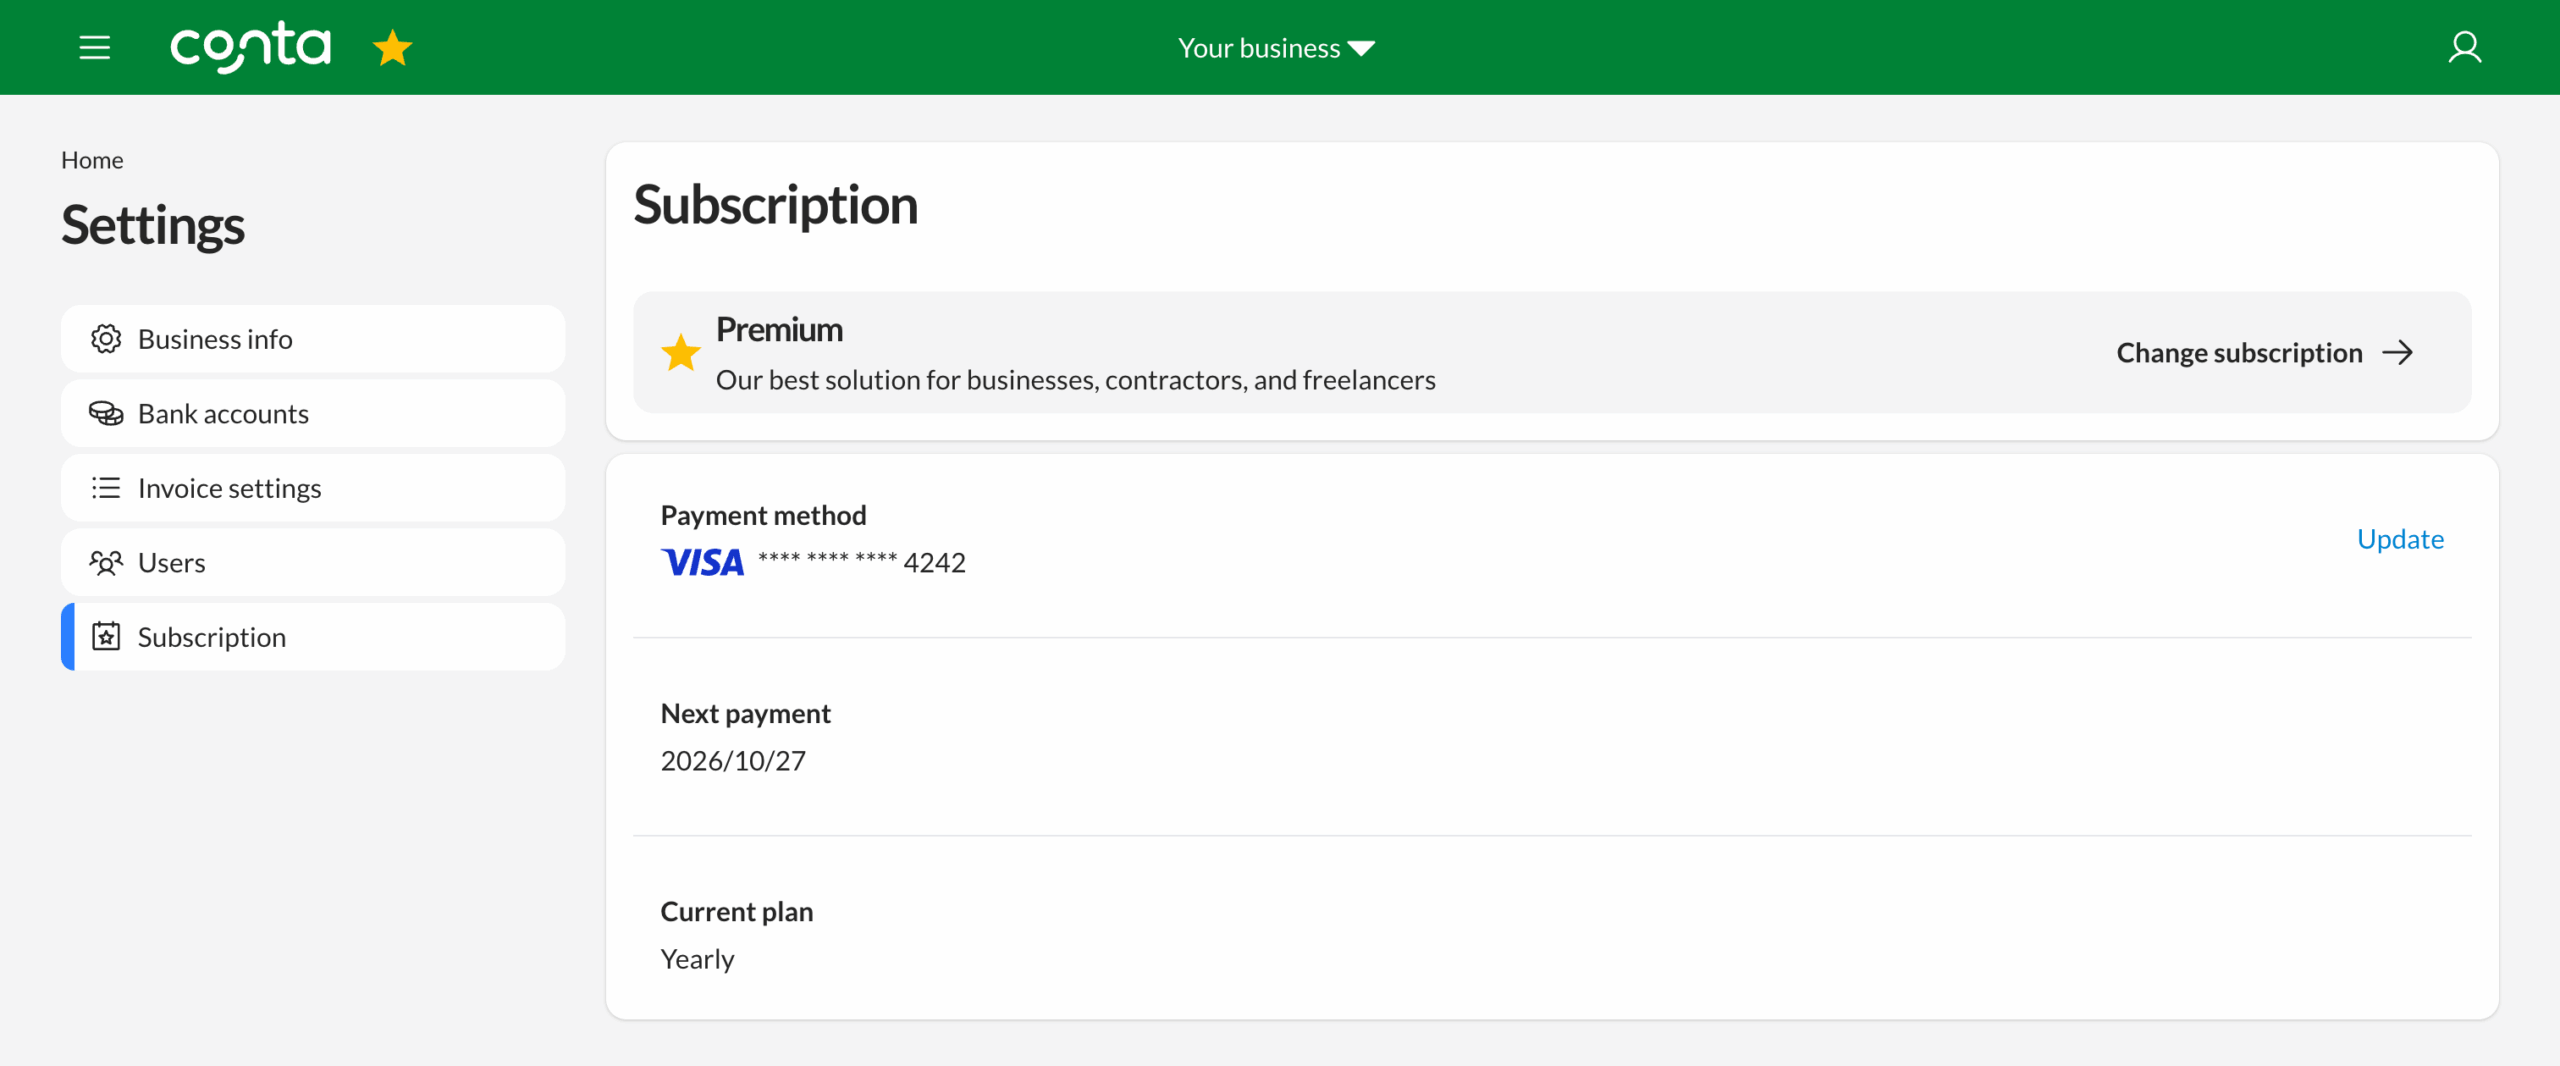Expand the Your business dropdown

click(1259, 48)
